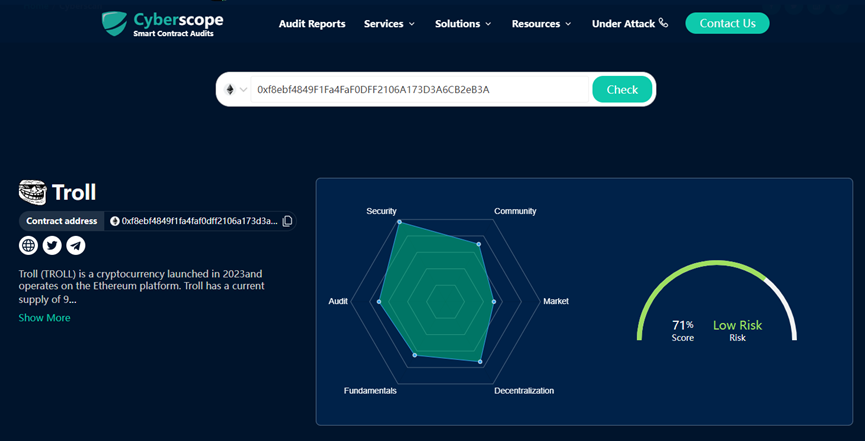
Task: Click the Troll token title
Action: [x=74, y=192]
